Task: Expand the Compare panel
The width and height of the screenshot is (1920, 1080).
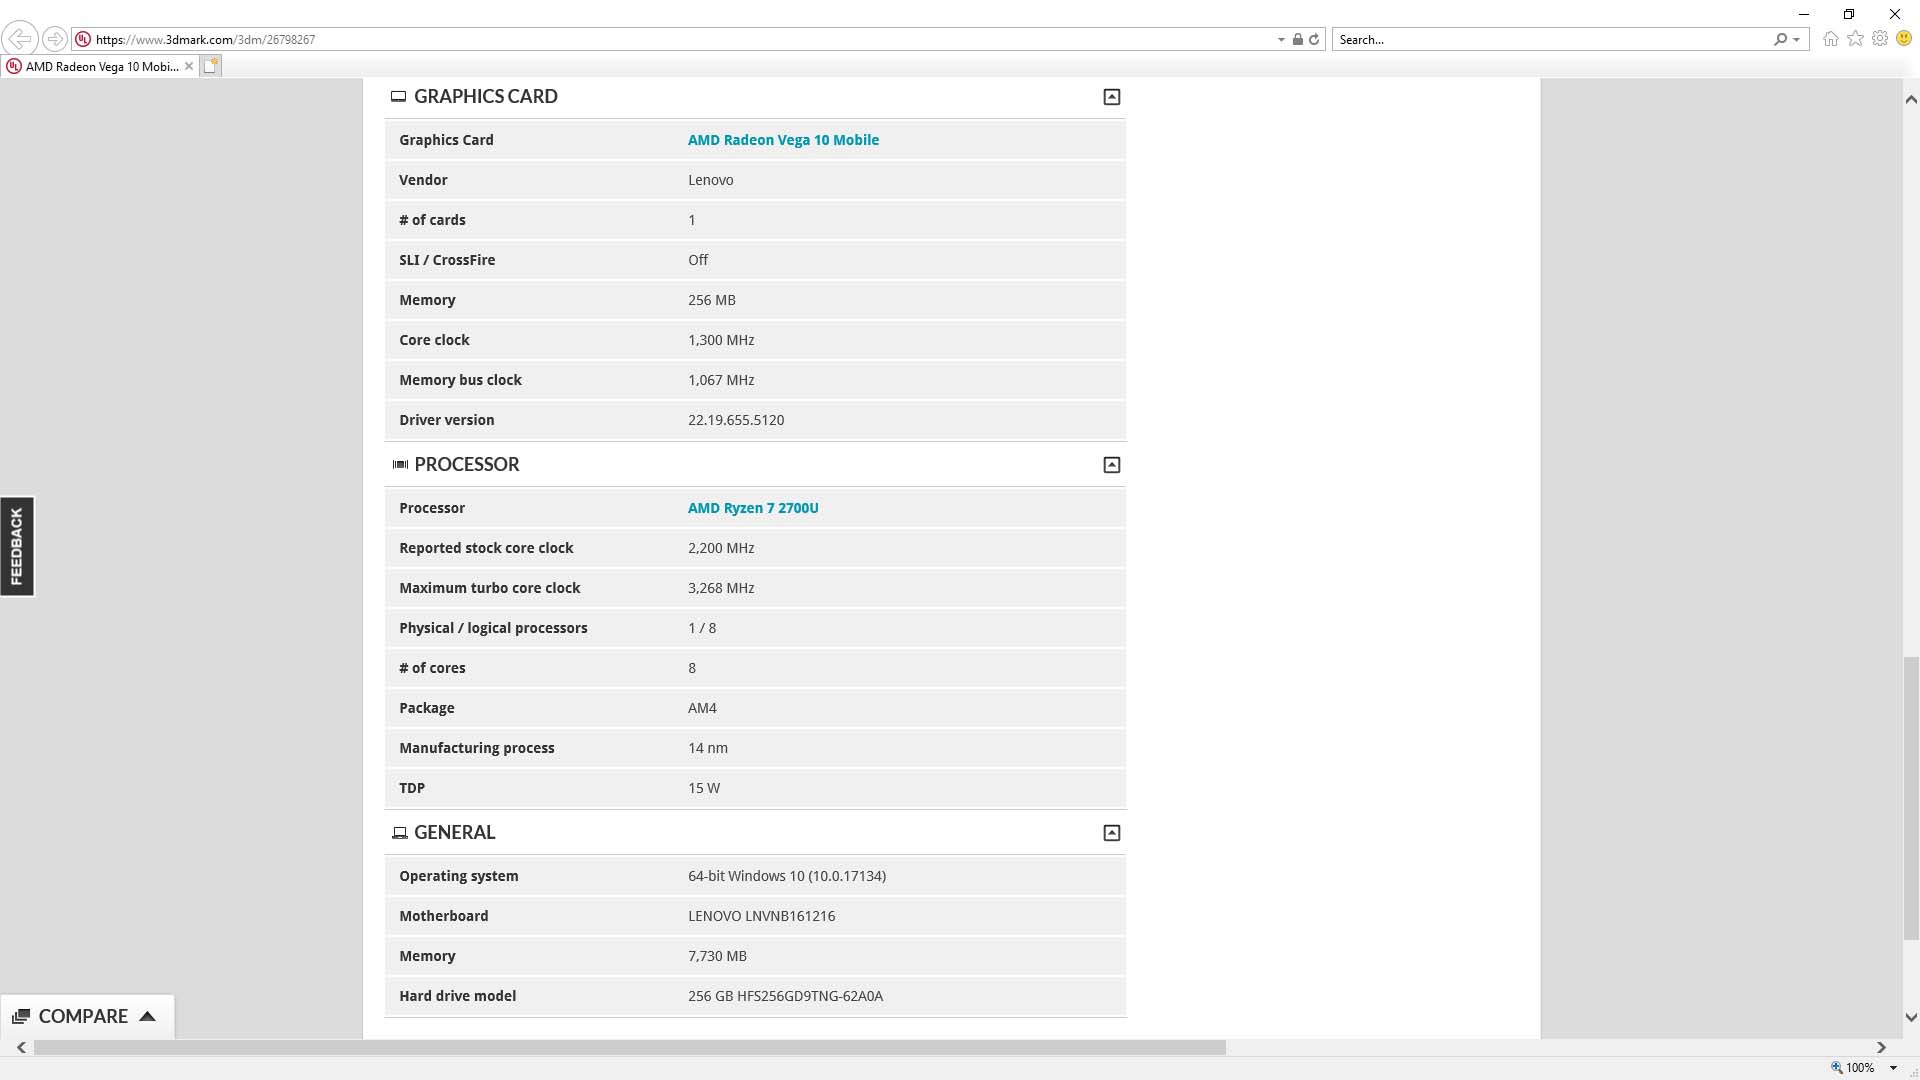Action: (x=86, y=1016)
